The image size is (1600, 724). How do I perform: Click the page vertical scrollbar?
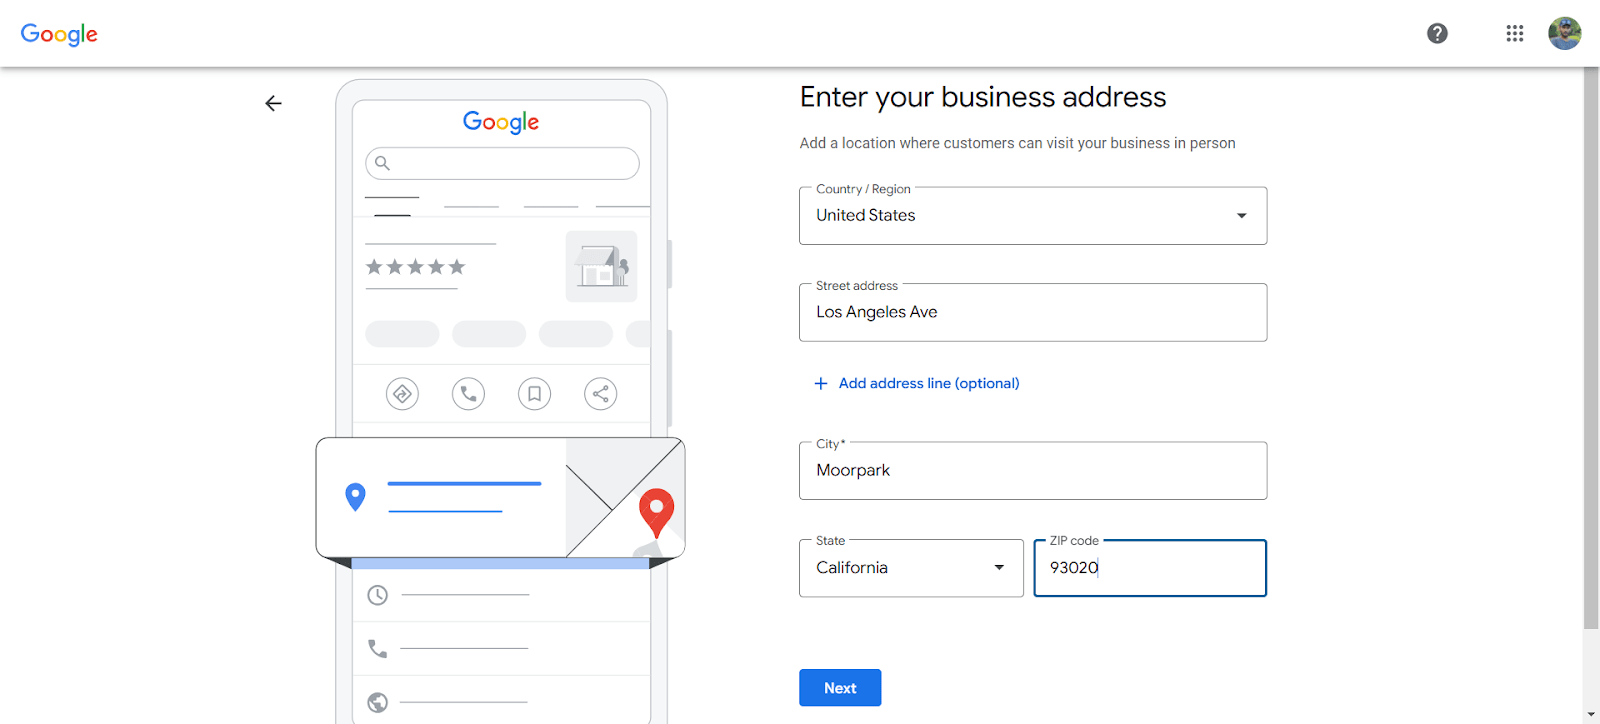1591,348
